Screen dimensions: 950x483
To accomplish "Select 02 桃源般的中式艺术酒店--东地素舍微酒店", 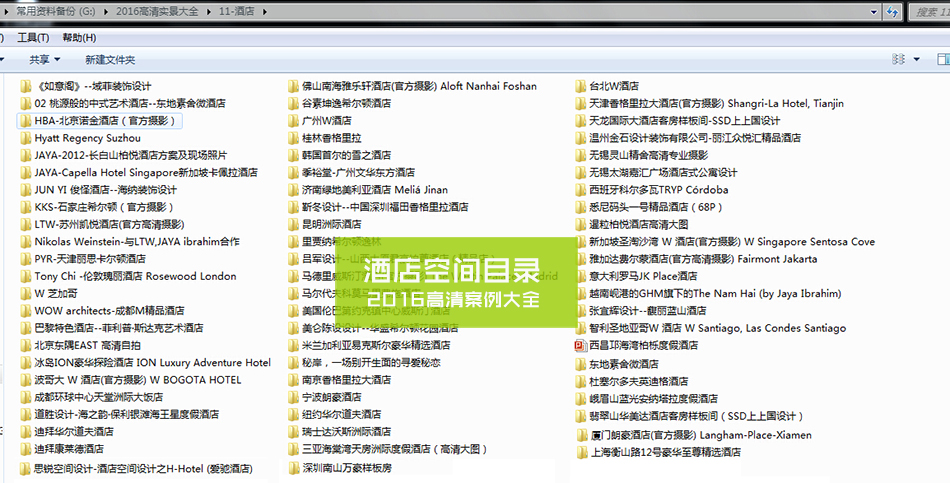I will [x=130, y=104].
